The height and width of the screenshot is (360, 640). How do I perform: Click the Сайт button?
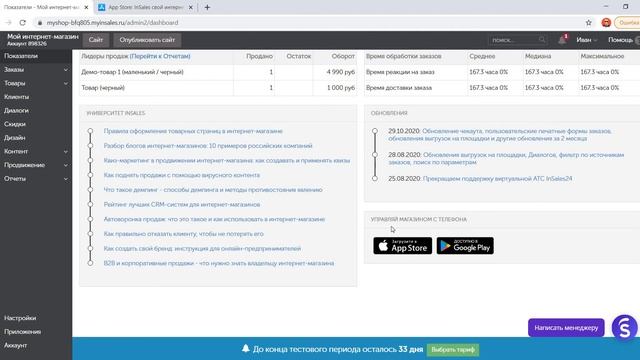click(96, 40)
